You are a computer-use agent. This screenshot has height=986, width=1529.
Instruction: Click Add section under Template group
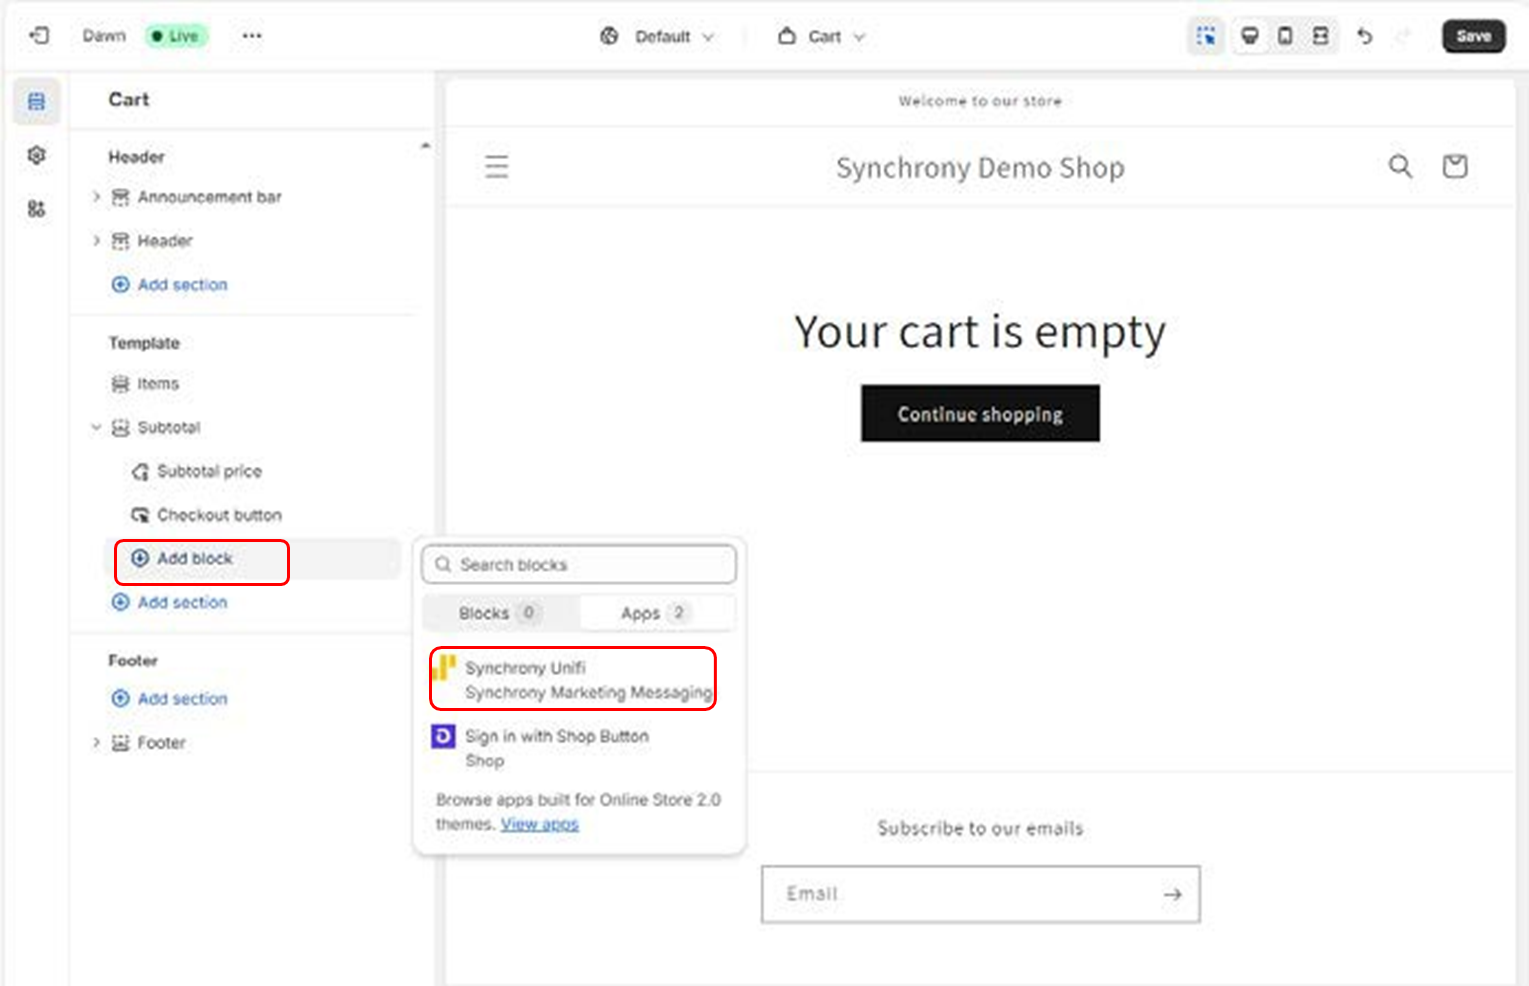coord(170,603)
